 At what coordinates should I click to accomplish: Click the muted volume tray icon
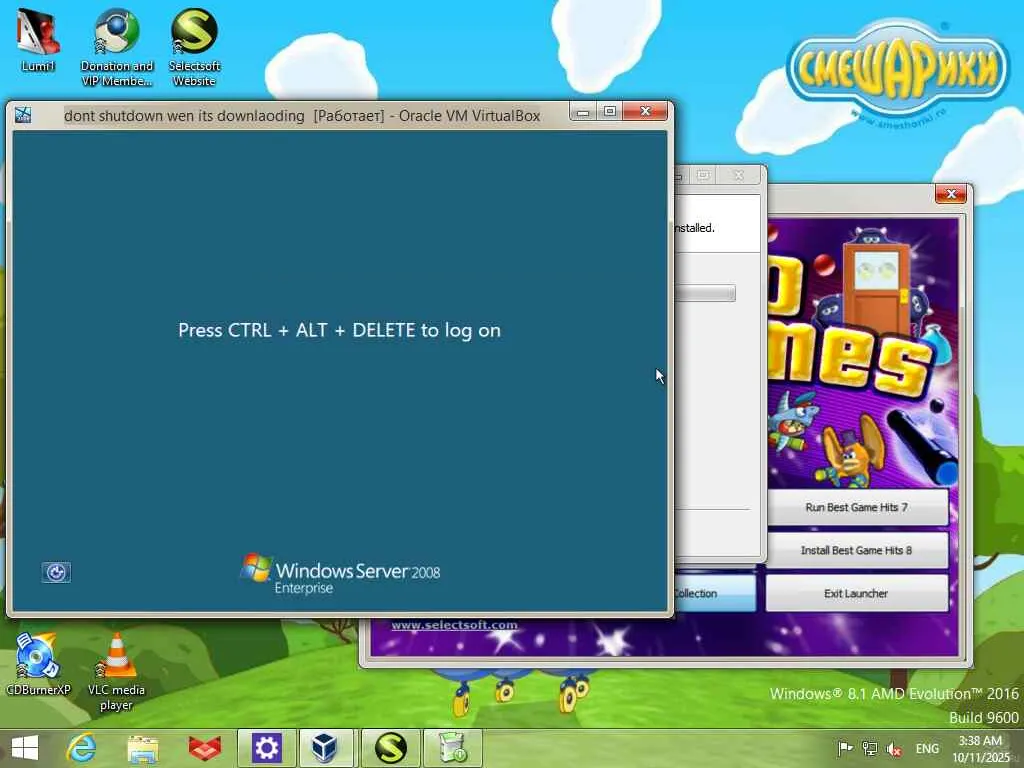coord(894,748)
